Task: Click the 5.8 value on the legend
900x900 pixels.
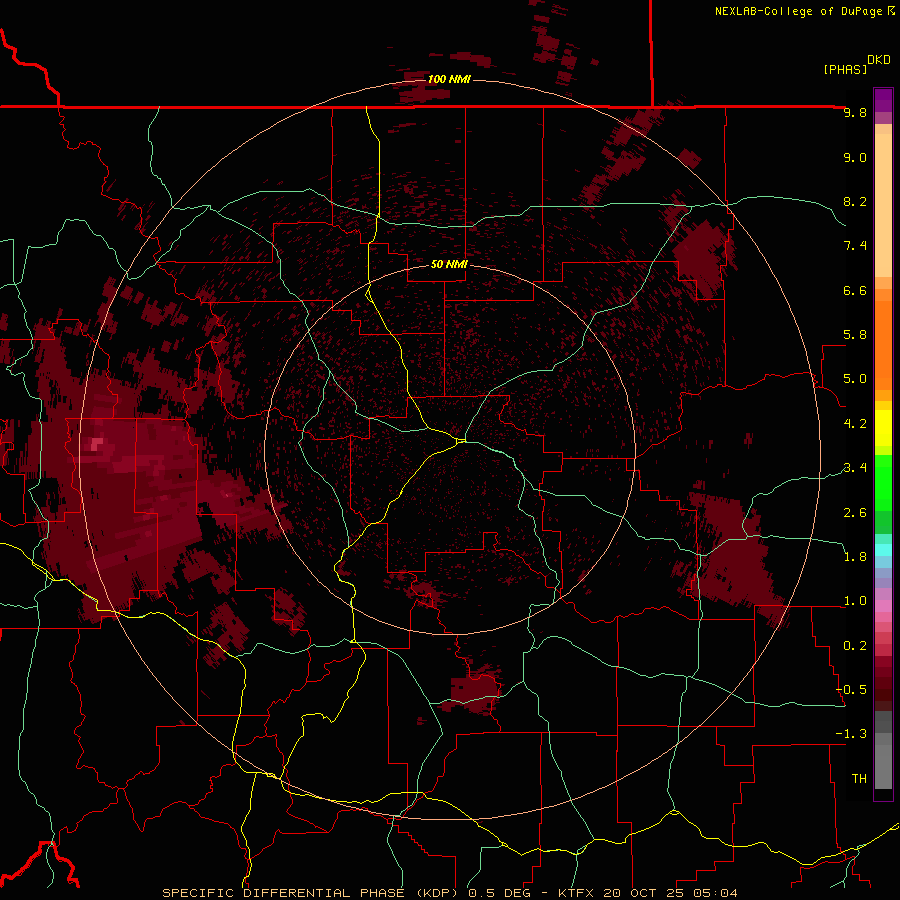Action: point(855,335)
